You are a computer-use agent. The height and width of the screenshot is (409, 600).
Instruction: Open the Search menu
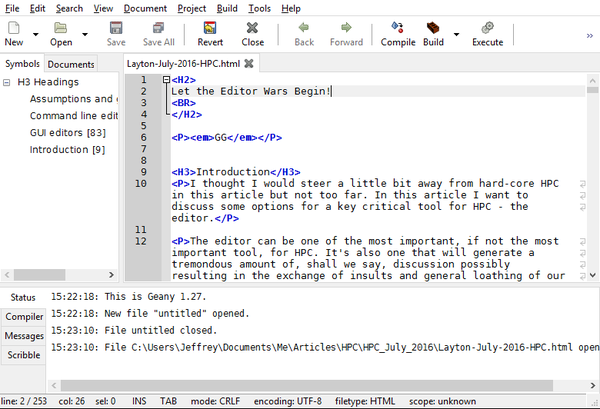pyautogui.click(x=69, y=8)
